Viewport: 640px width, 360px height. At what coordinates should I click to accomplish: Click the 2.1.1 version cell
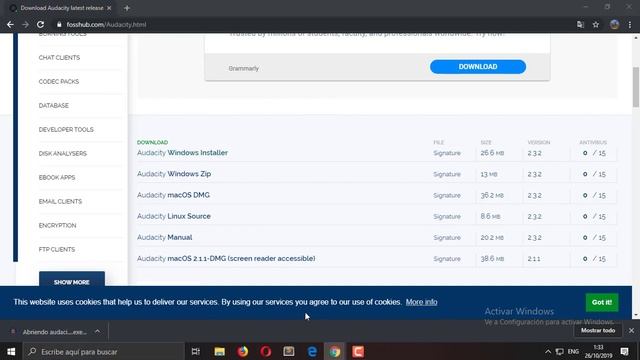(x=534, y=259)
